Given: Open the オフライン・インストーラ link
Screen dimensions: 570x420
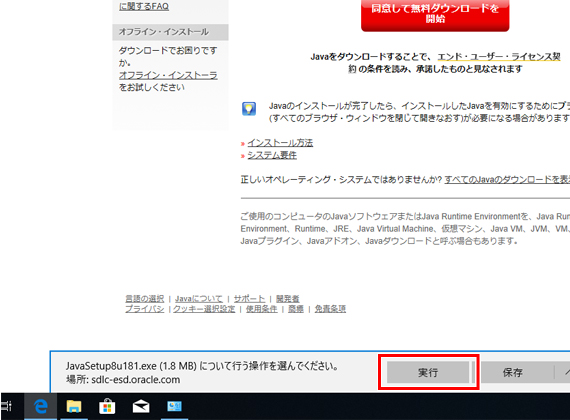Looking at the screenshot, I should 168,75.
